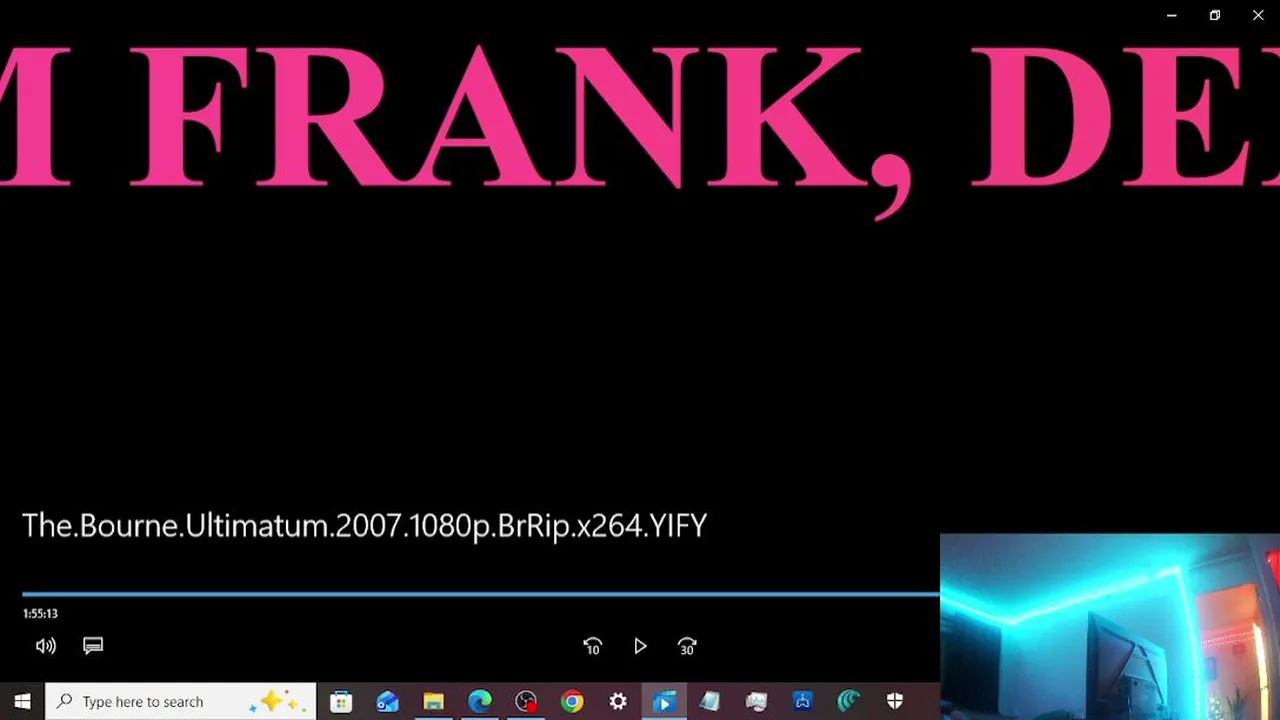
Task: Open OBS Studio from the taskbar
Action: (526, 702)
